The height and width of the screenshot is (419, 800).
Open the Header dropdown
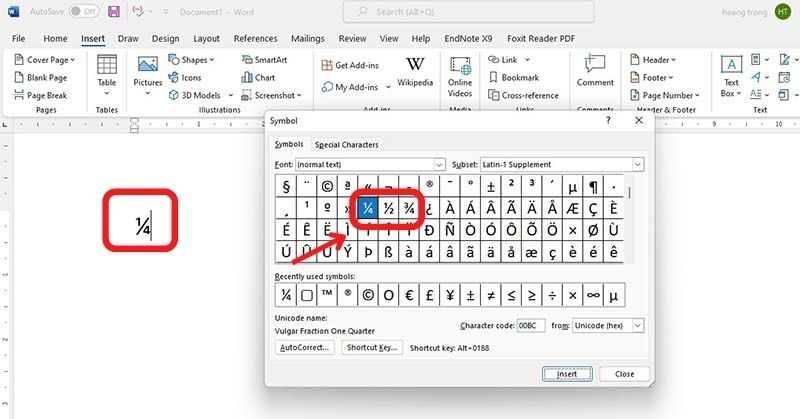[x=653, y=60]
